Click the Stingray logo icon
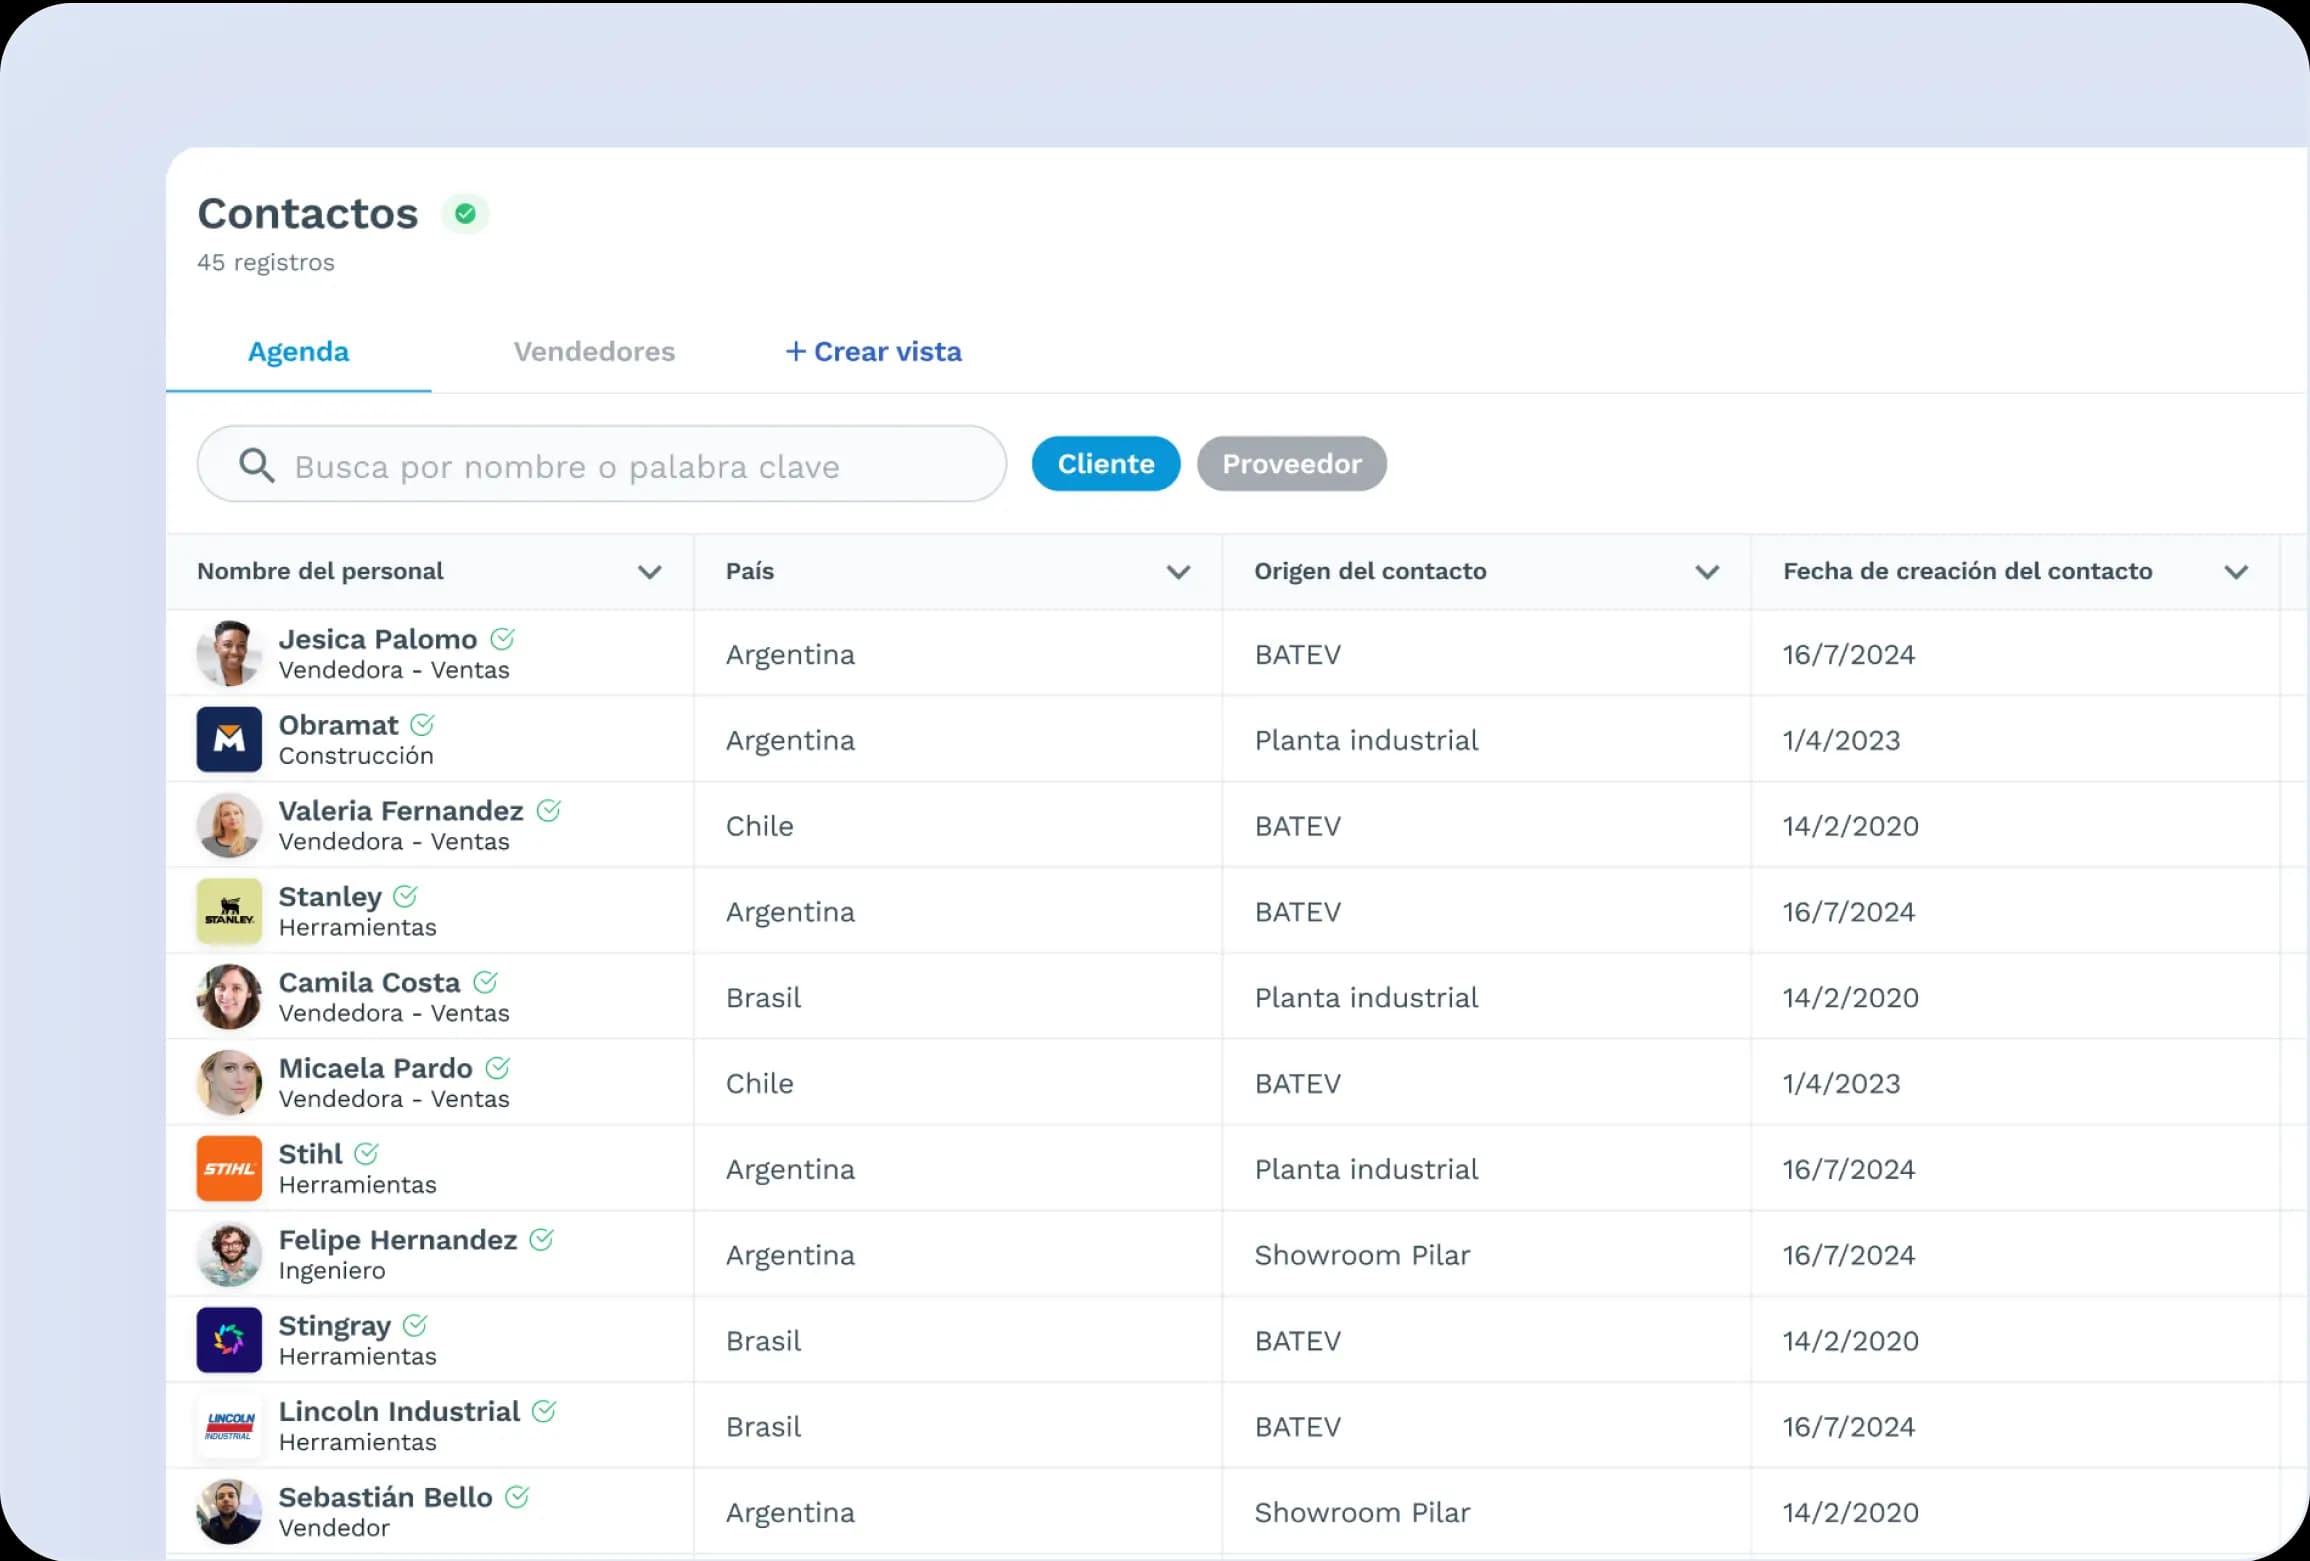 (229, 1340)
